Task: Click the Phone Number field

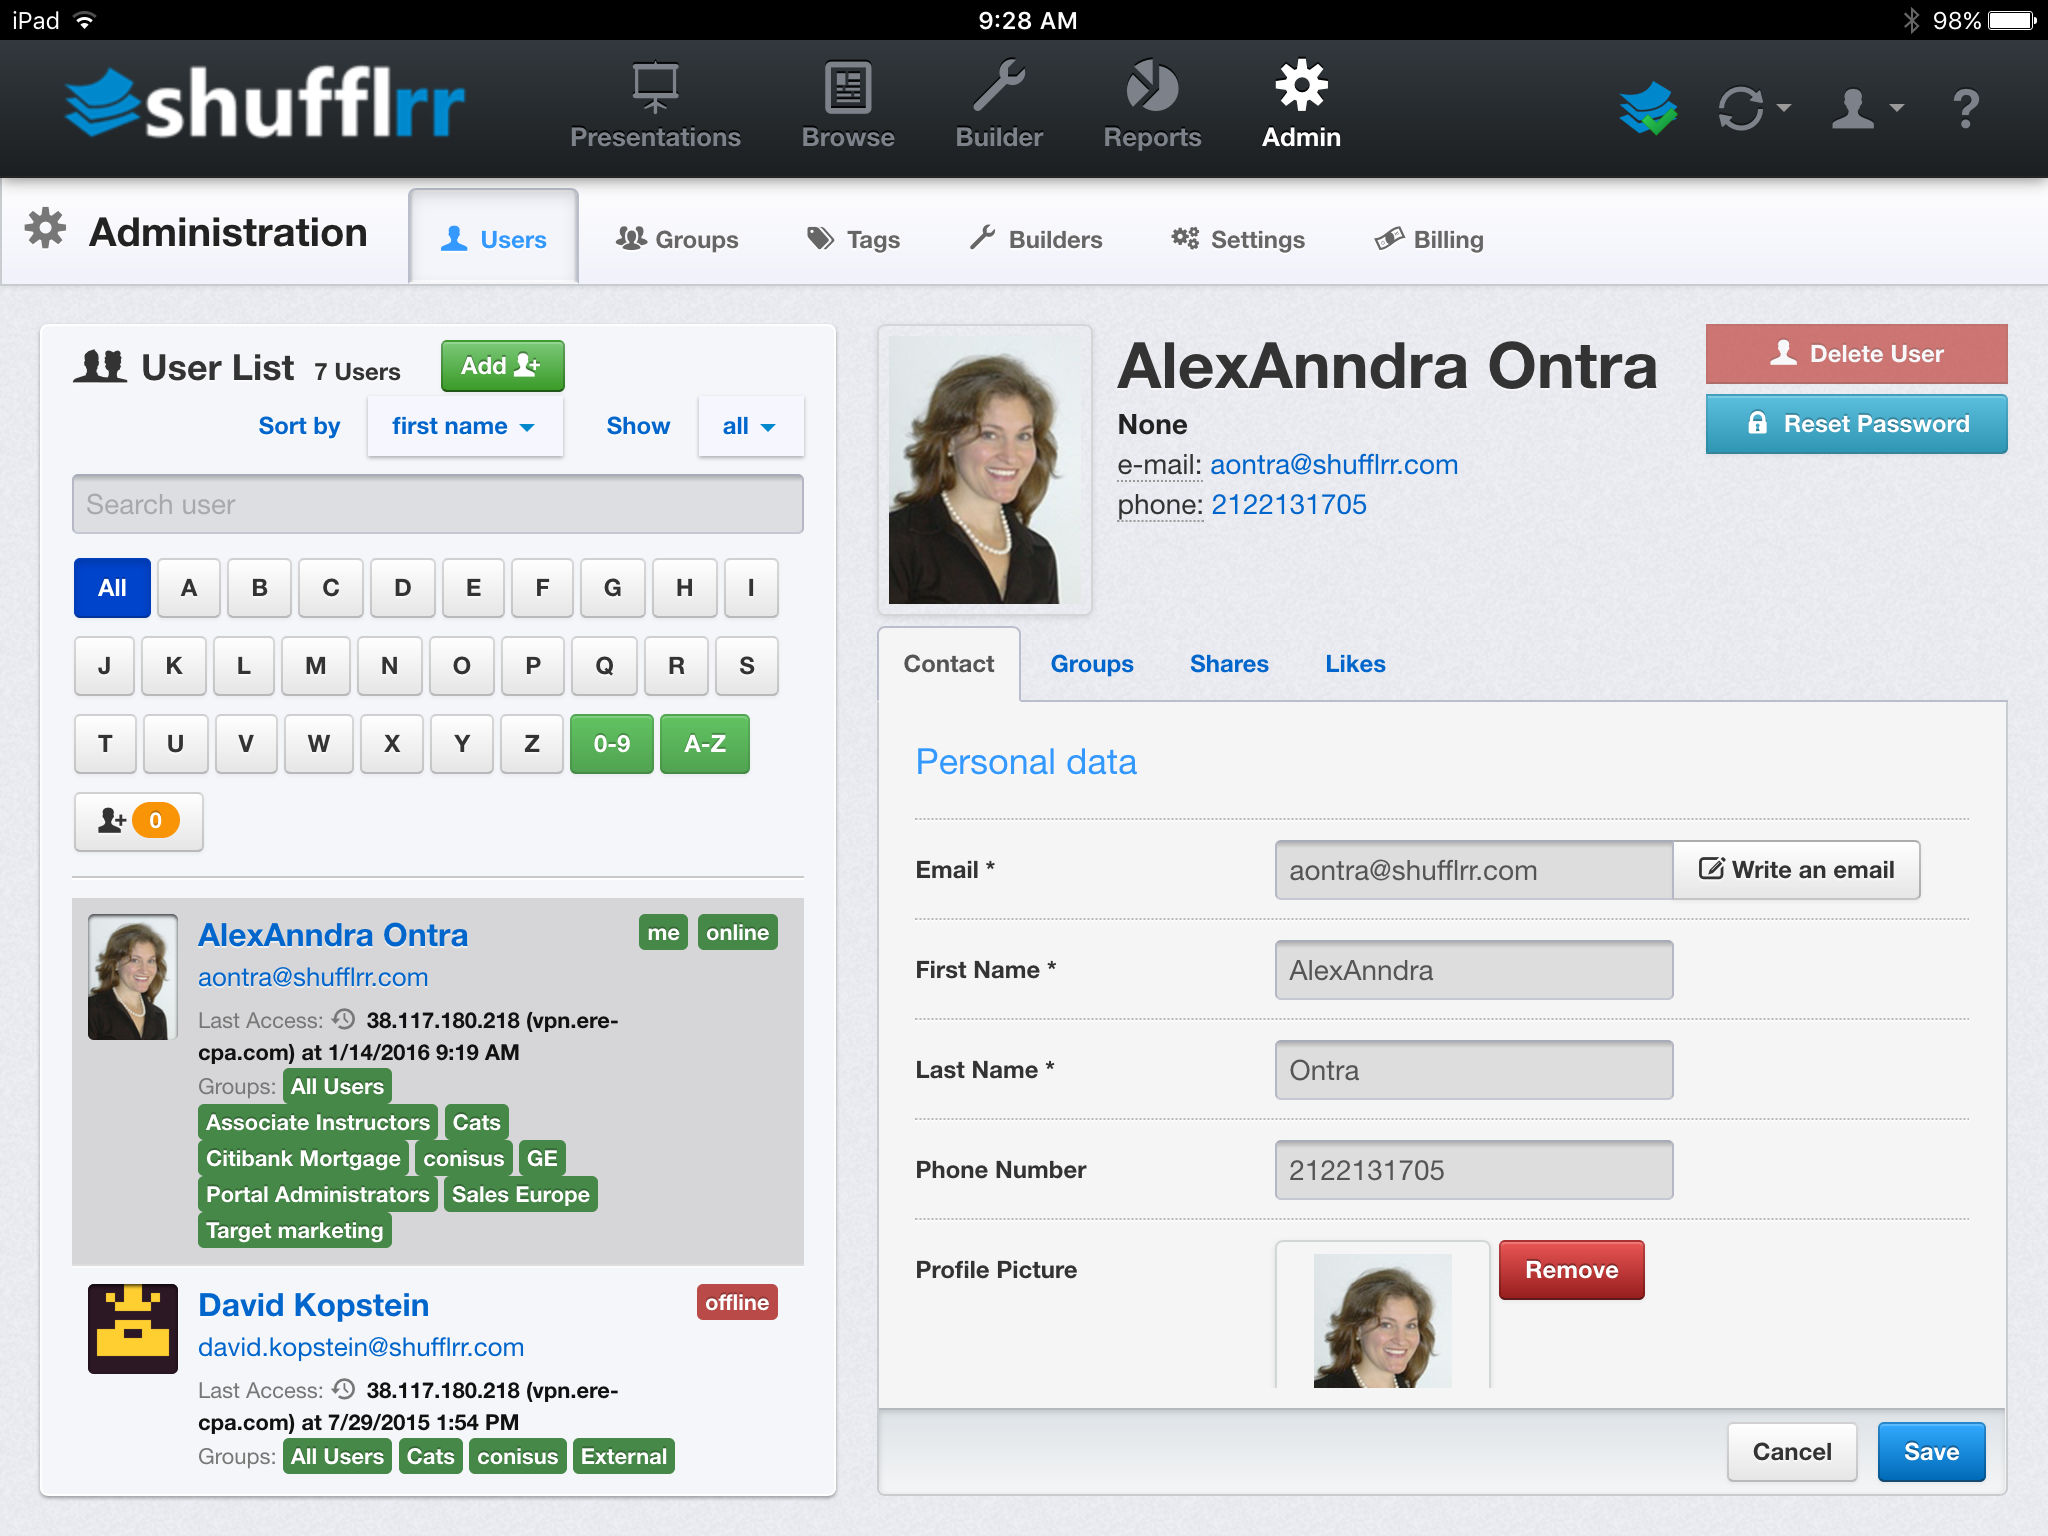Action: tap(1474, 1170)
